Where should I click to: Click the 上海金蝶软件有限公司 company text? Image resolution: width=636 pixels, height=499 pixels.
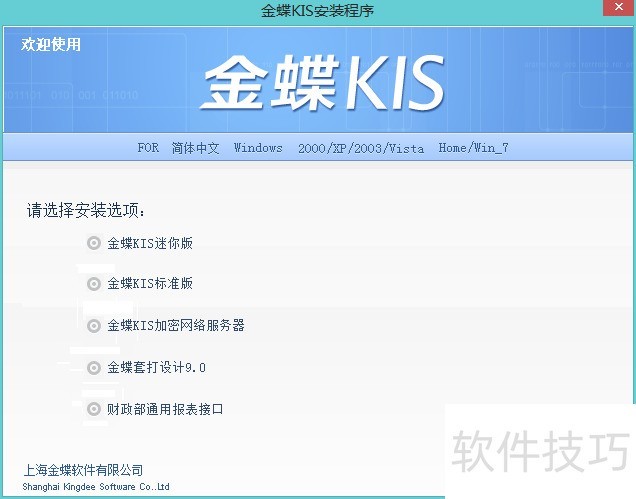pyautogui.click(x=83, y=470)
